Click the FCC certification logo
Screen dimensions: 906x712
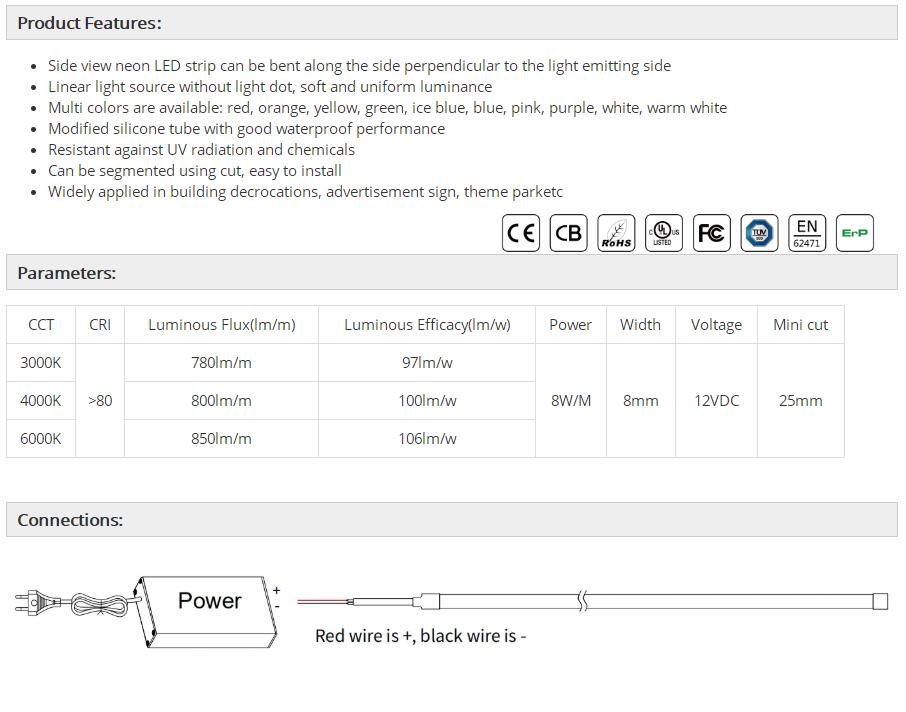711,233
